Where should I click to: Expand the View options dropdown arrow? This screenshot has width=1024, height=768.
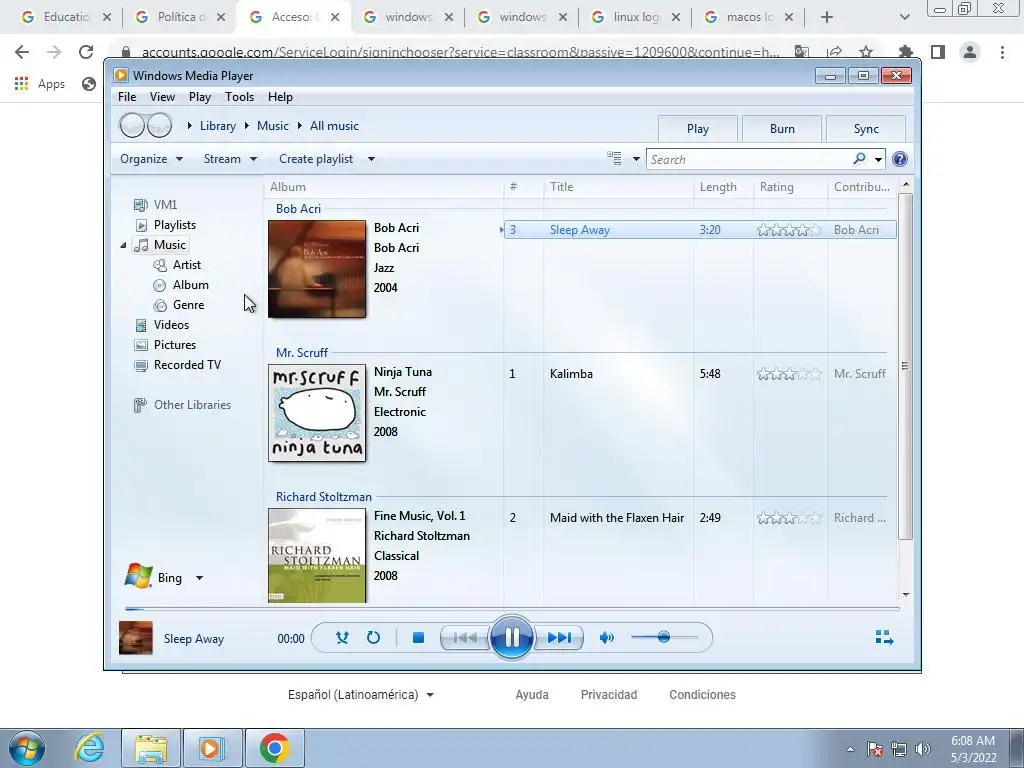636,159
